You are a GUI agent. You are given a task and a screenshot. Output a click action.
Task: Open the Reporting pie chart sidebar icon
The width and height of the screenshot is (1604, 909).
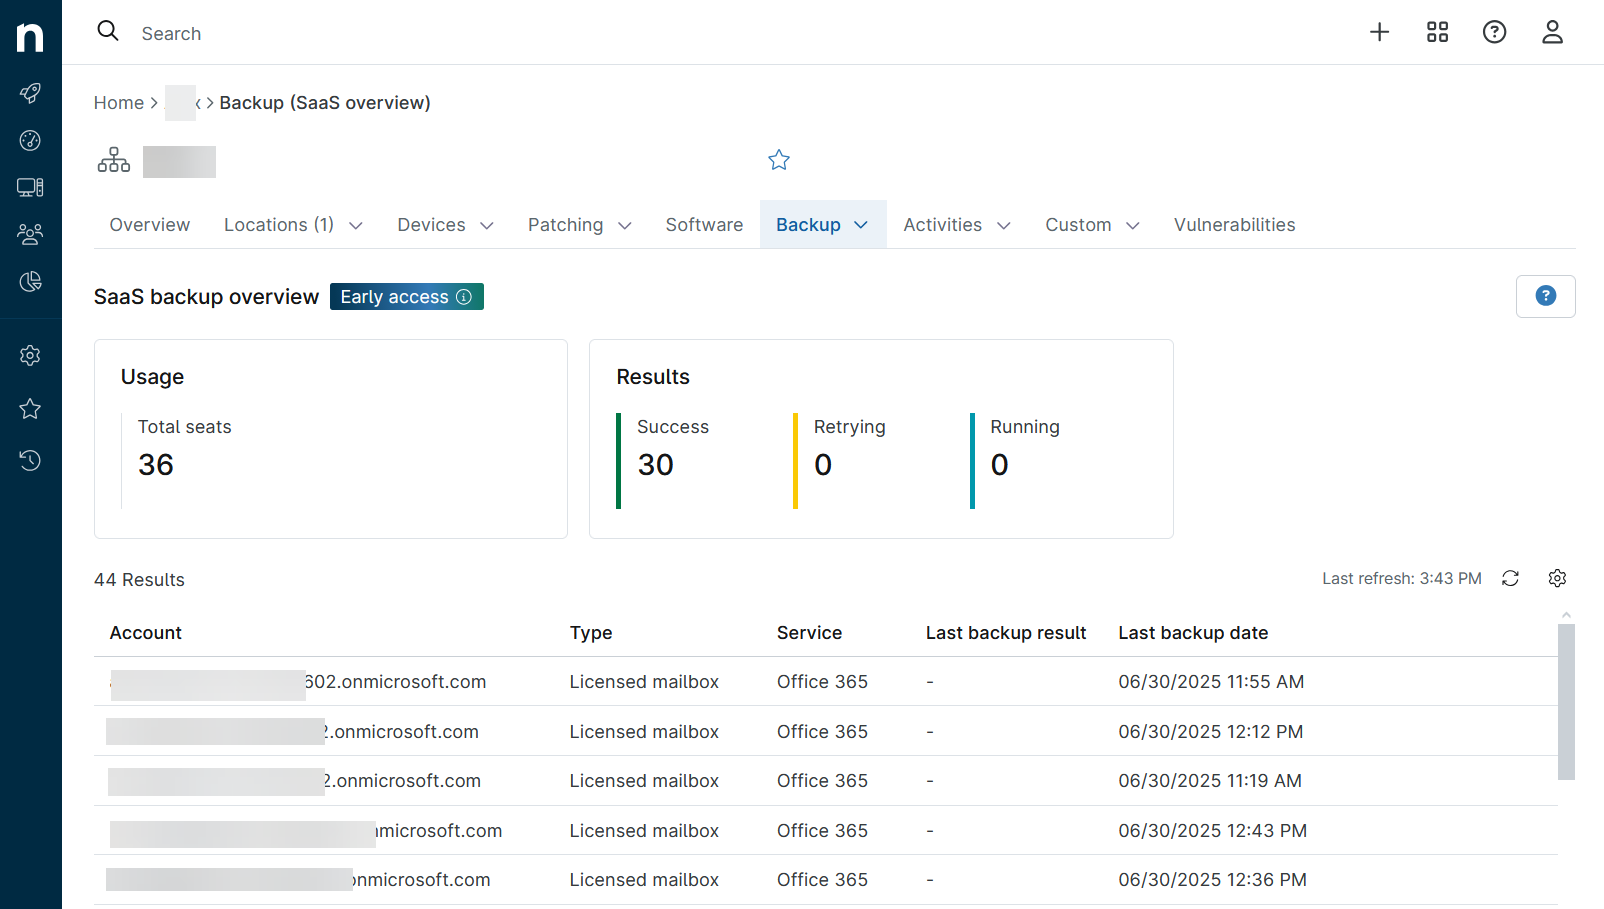click(30, 282)
